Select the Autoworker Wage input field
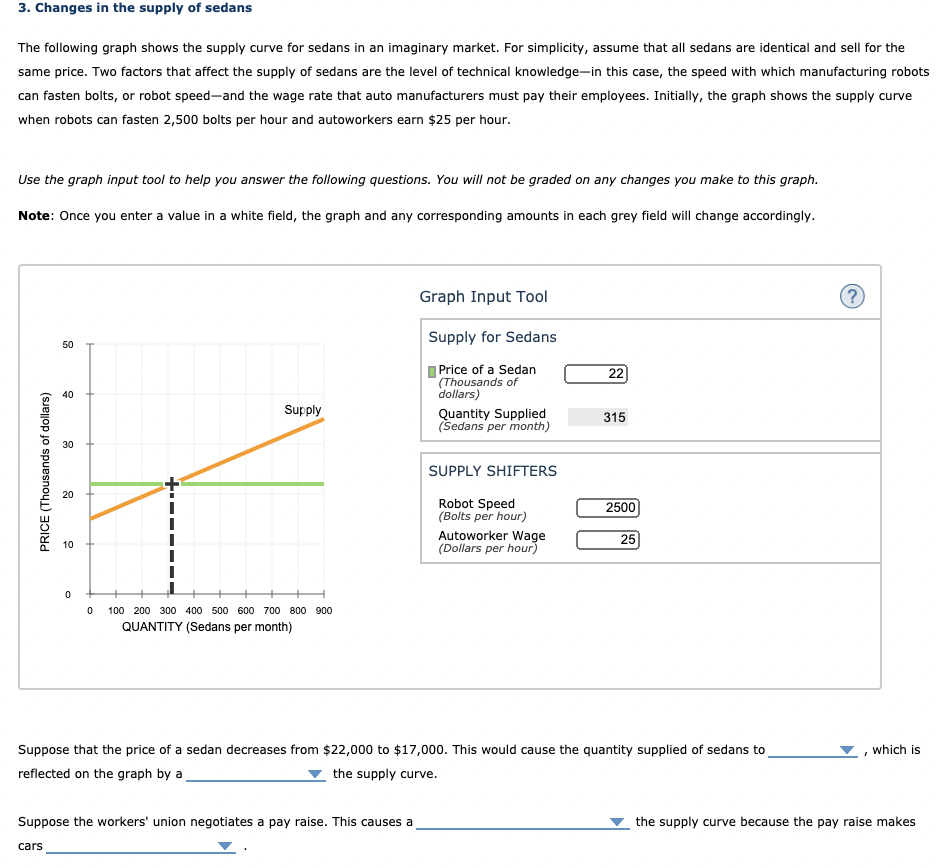 pyautogui.click(x=608, y=539)
